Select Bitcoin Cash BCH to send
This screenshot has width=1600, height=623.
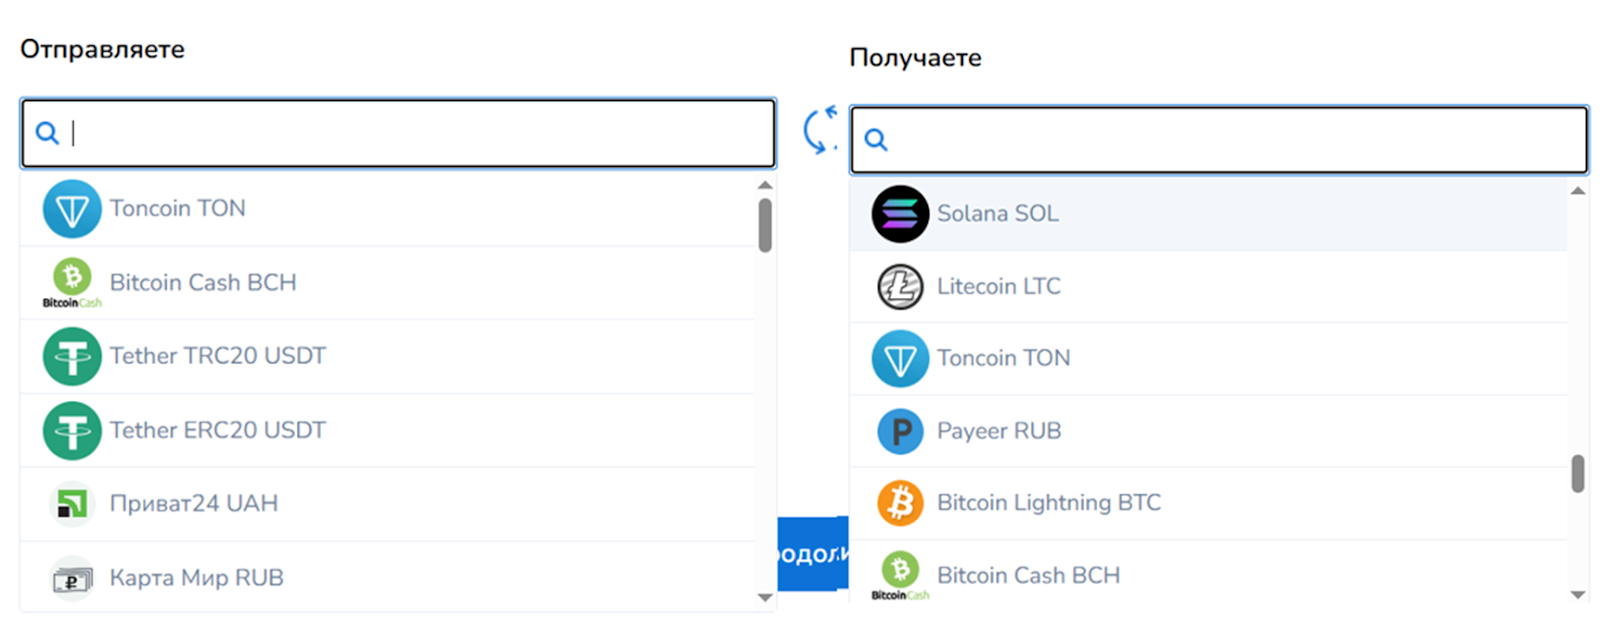[x=388, y=283]
